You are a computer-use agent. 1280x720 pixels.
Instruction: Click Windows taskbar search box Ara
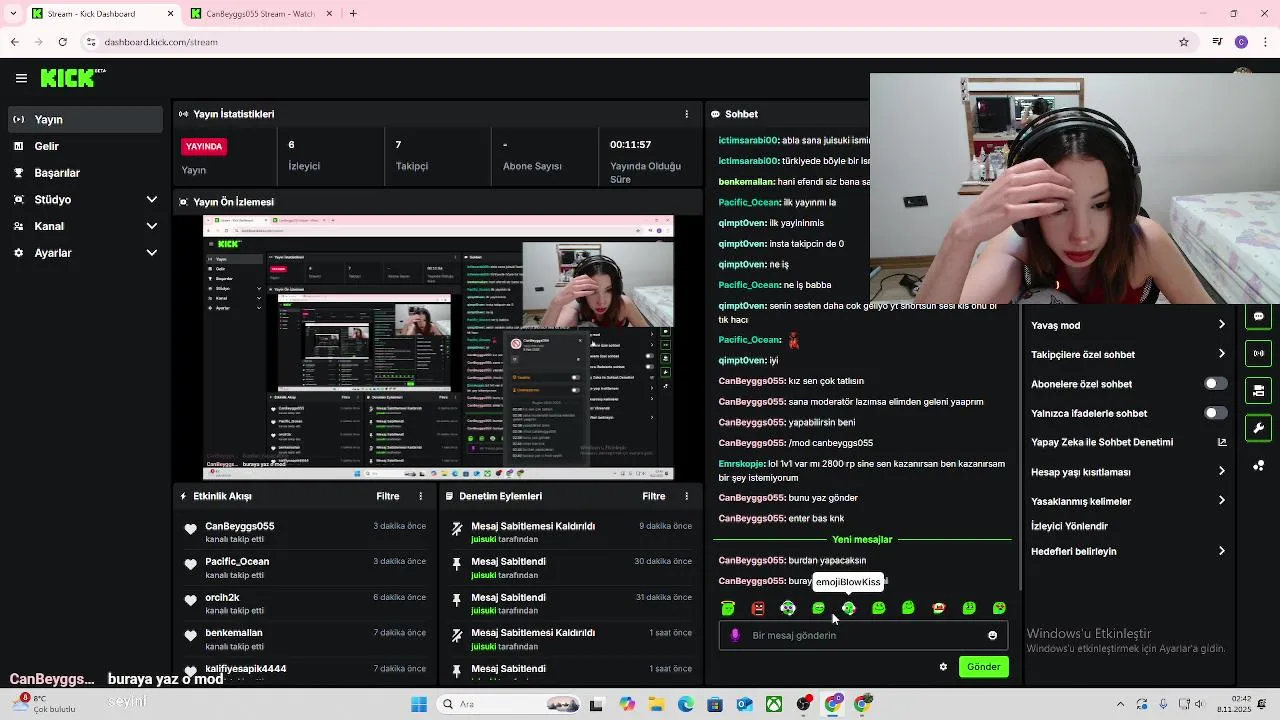508,704
